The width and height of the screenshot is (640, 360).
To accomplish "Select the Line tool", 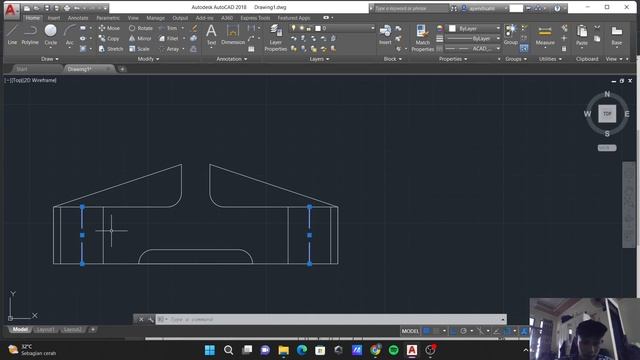I will coord(12,34).
